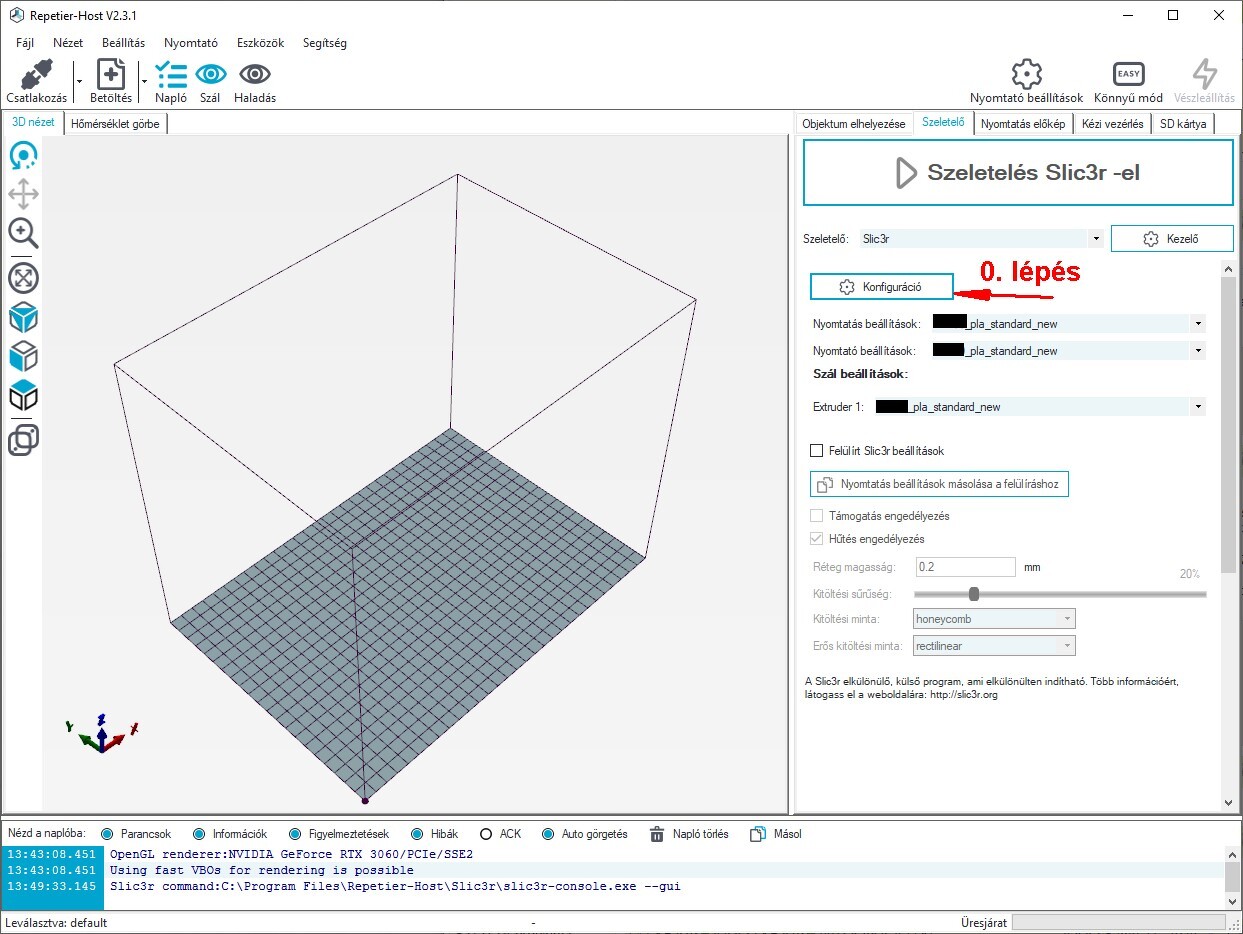Screen dimensions: 1243x934
Task: Select the Szeletelő tab
Action: click(943, 122)
